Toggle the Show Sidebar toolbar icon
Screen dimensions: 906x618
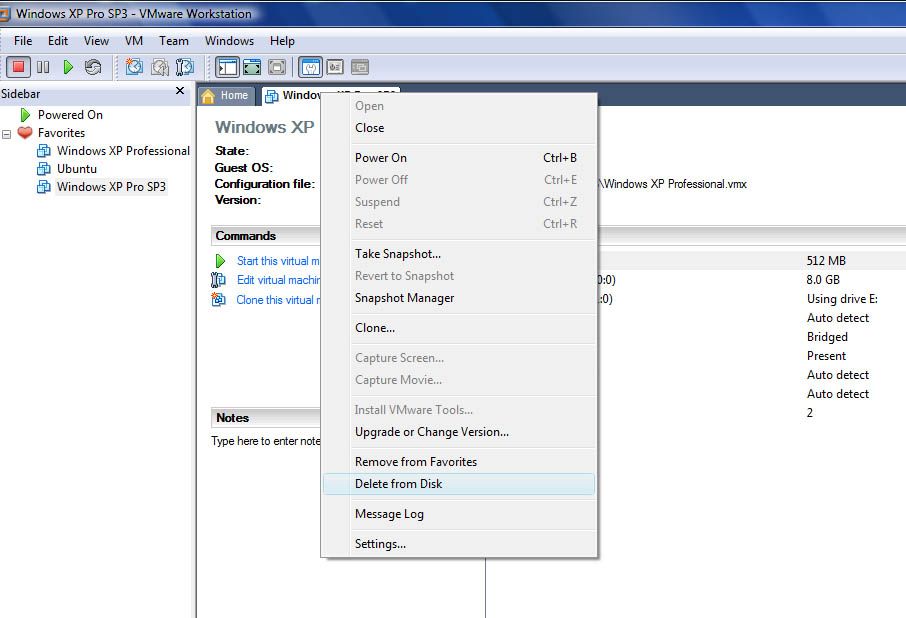point(227,67)
